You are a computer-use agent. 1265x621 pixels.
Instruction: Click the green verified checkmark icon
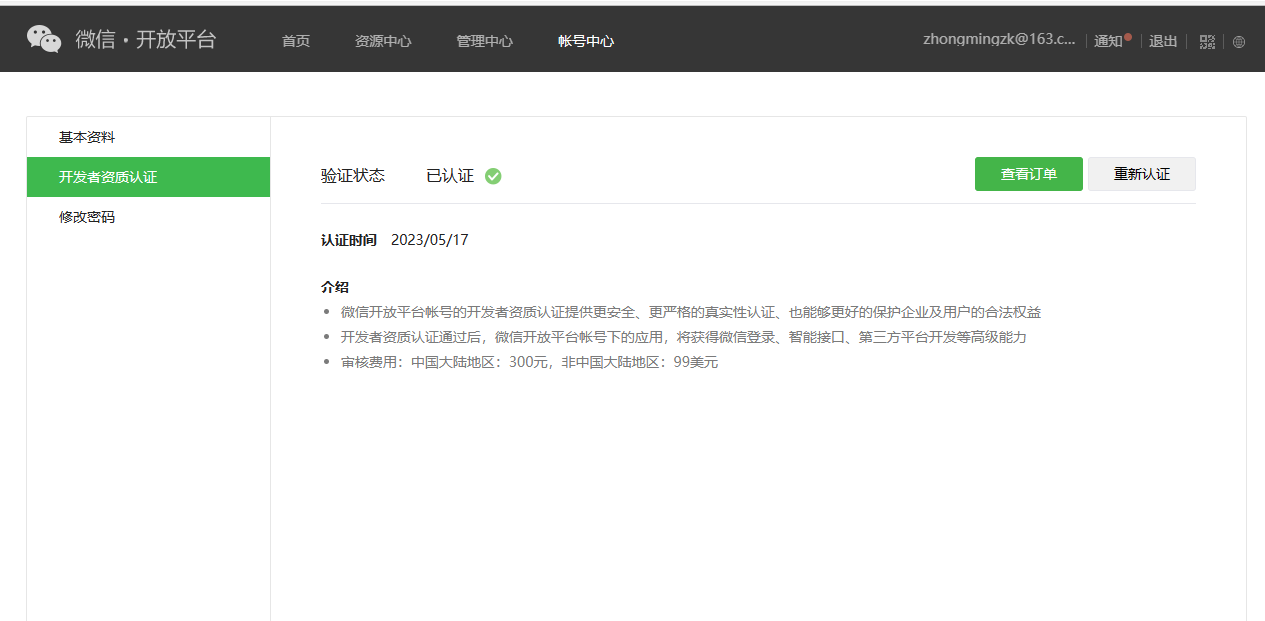coord(493,176)
